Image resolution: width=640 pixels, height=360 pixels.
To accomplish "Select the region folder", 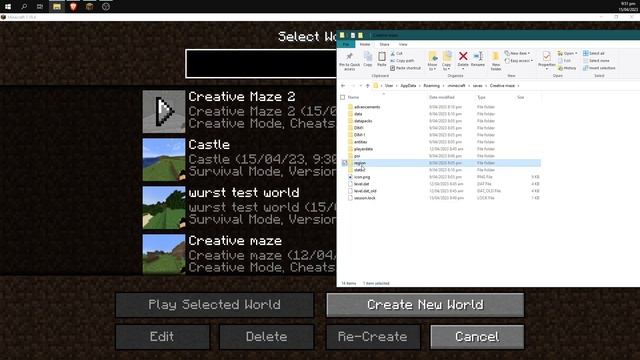I will point(360,163).
